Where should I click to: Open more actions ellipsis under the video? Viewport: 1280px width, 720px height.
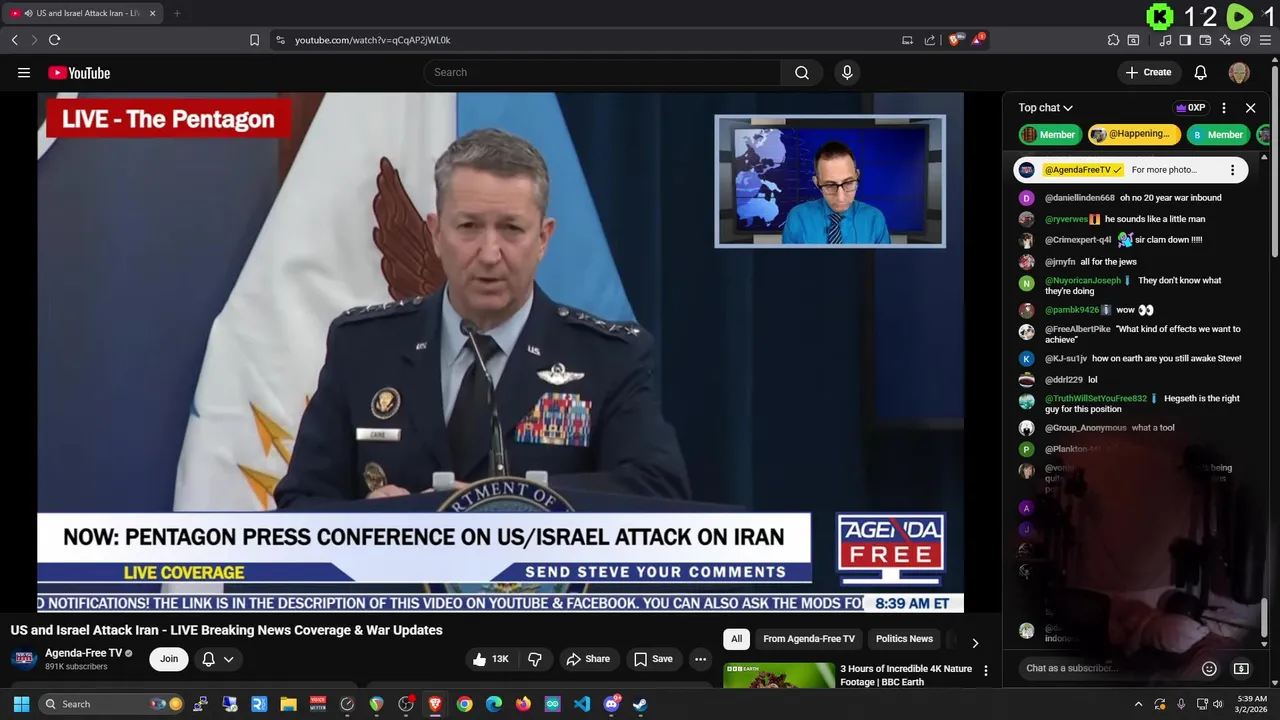(701, 659)
